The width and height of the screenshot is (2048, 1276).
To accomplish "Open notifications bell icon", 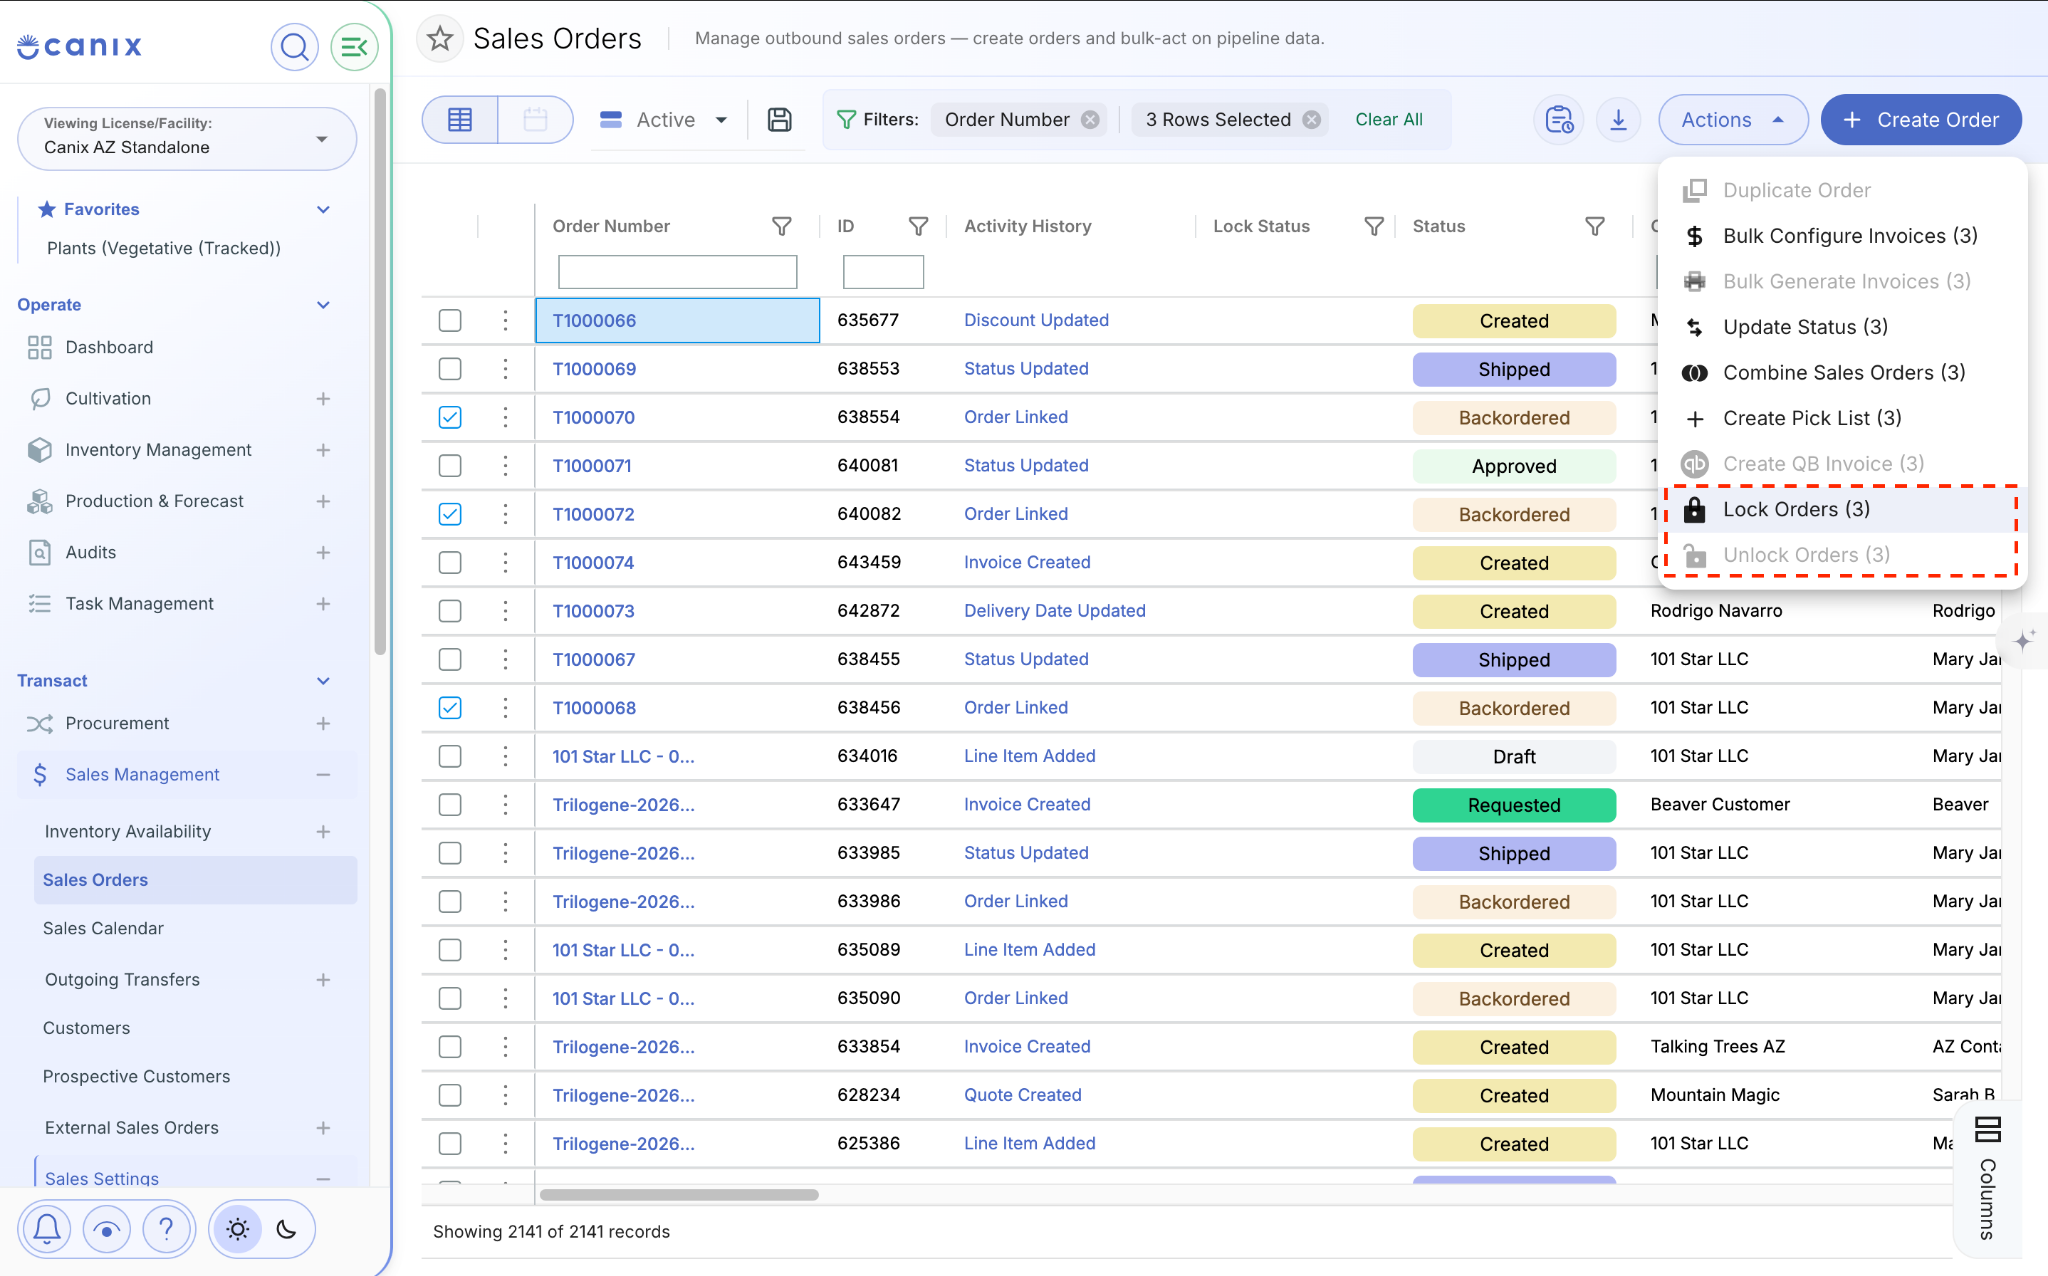I will coord(47,1229).
